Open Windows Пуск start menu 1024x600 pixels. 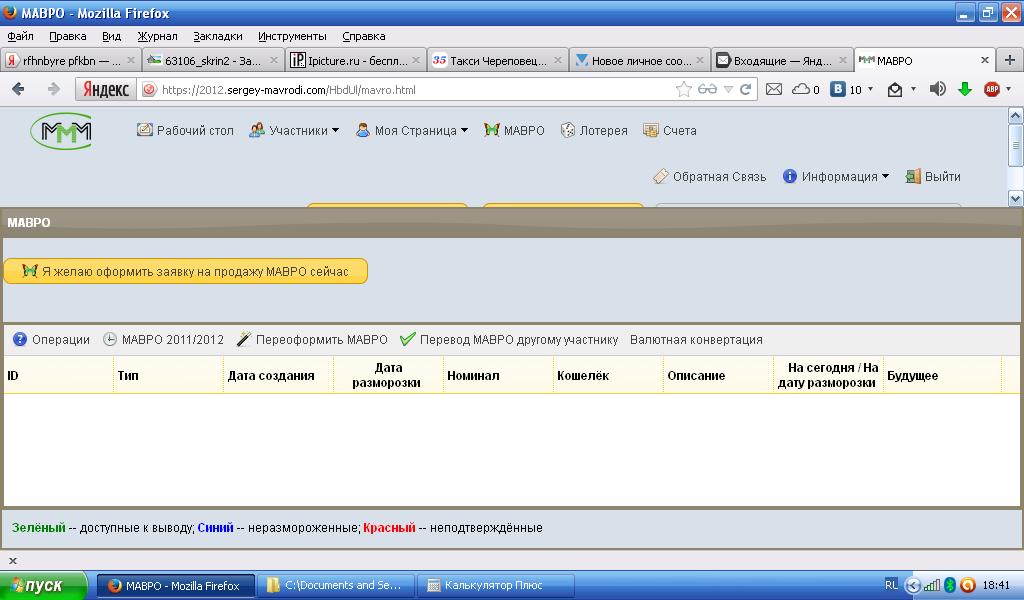coord(43,586)
